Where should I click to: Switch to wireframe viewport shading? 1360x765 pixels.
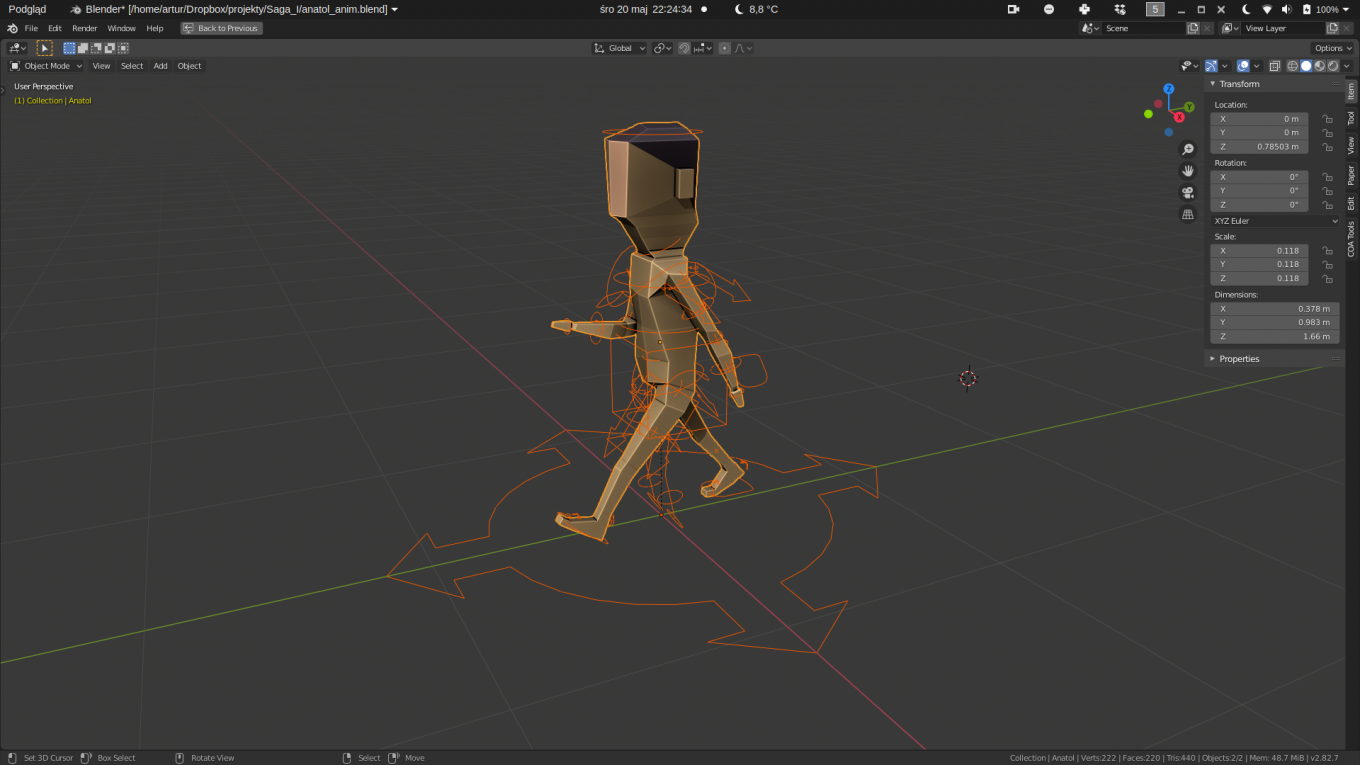tap(1292, 66)
